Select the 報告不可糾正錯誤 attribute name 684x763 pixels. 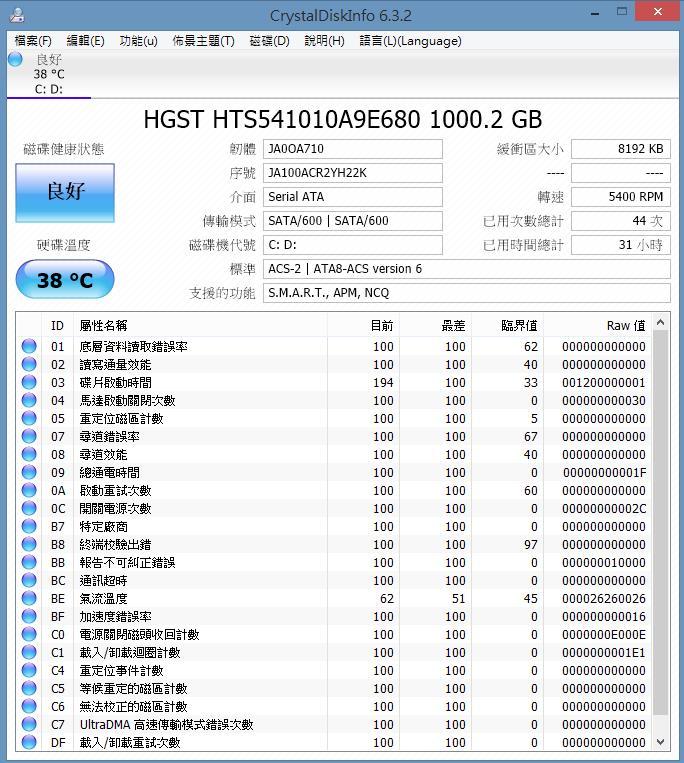pyautogui.click(x=127, y=563)
